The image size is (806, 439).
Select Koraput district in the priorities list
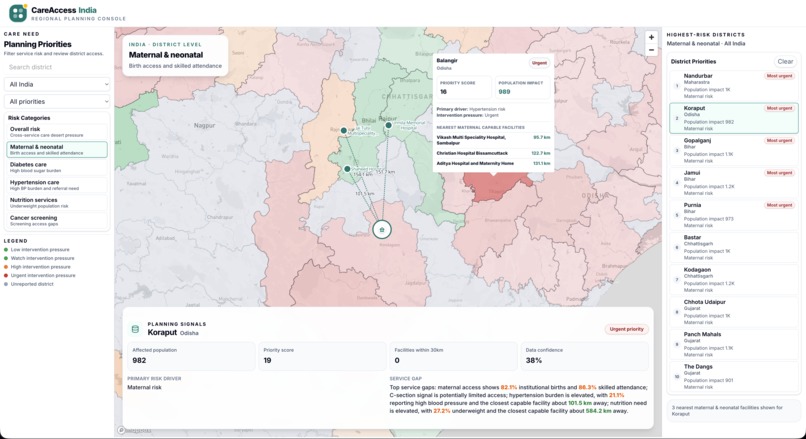click(x=734, y=118)
